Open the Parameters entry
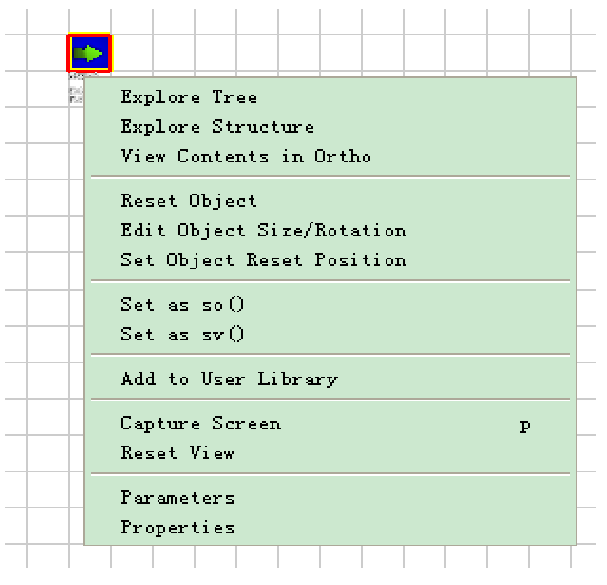 tap(177, 497)
